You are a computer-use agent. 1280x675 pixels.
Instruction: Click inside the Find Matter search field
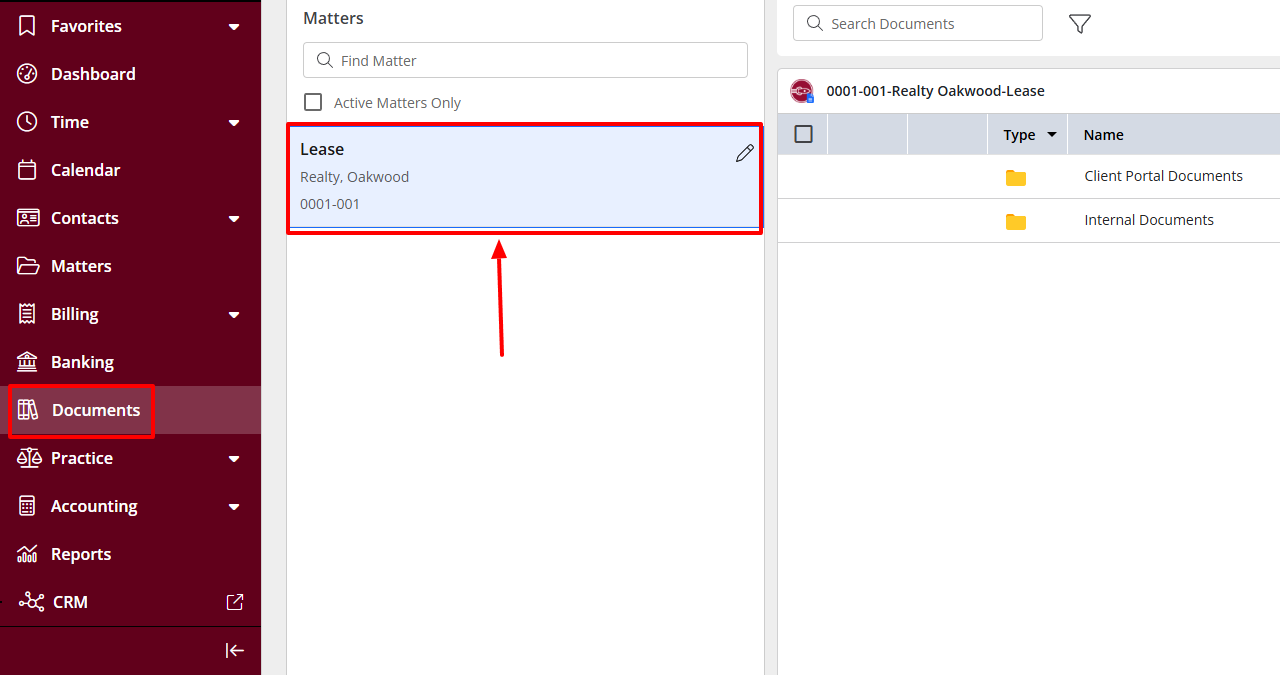click(525, 60)
